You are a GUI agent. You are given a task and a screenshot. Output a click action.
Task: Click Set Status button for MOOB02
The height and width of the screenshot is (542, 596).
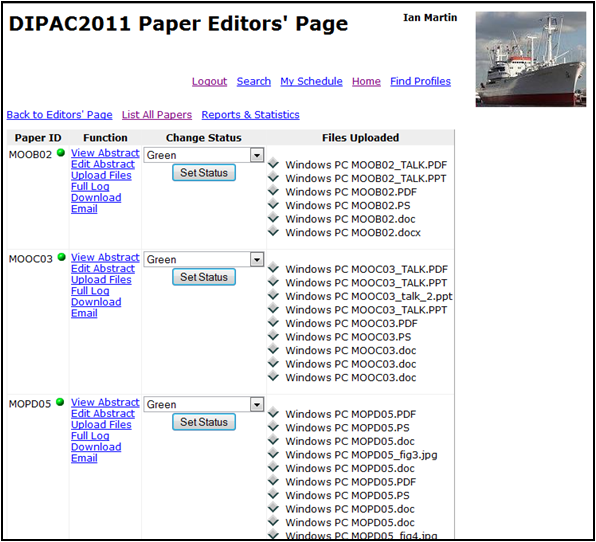[204, 173]
